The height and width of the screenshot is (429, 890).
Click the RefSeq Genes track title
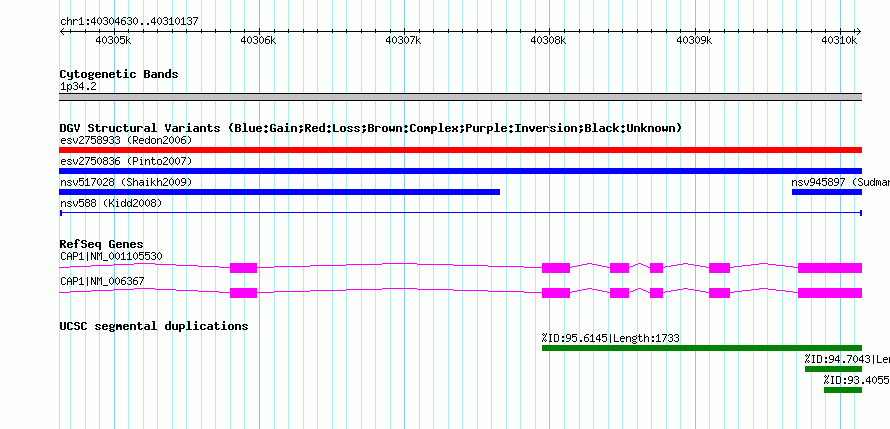click(x=102, y=245)
